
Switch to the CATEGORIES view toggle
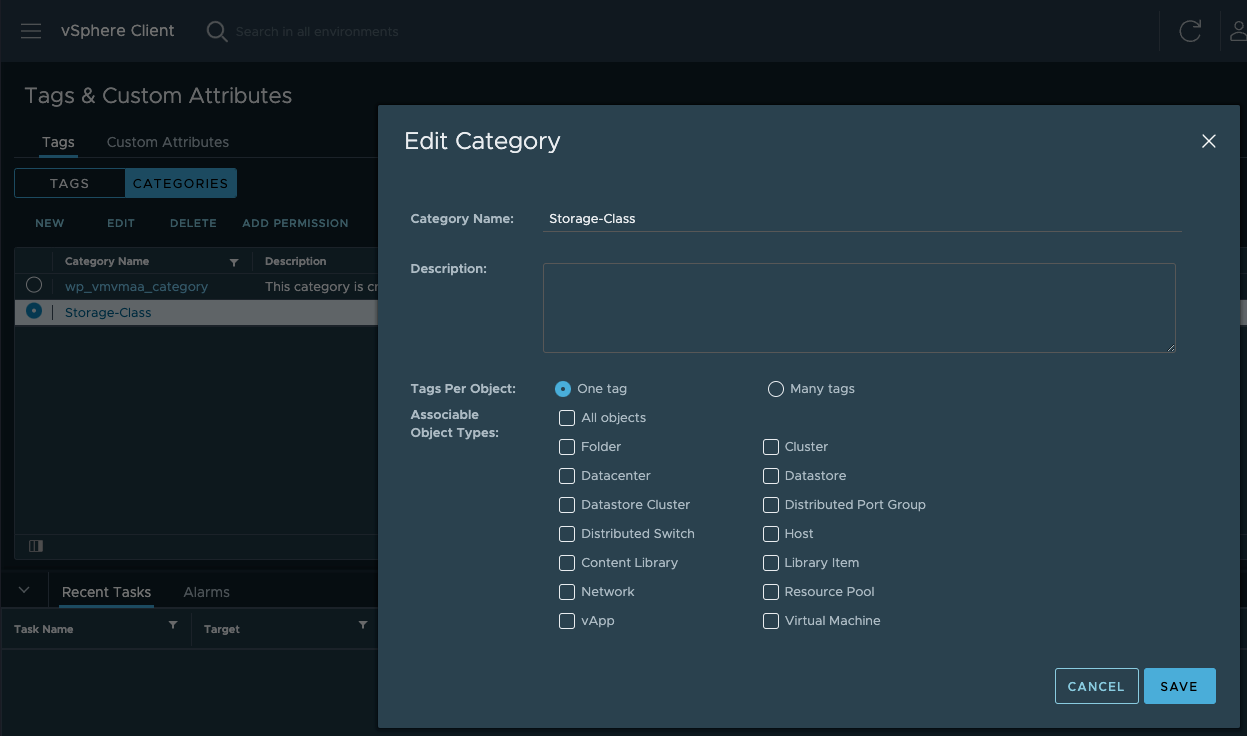tap(181, 183)
